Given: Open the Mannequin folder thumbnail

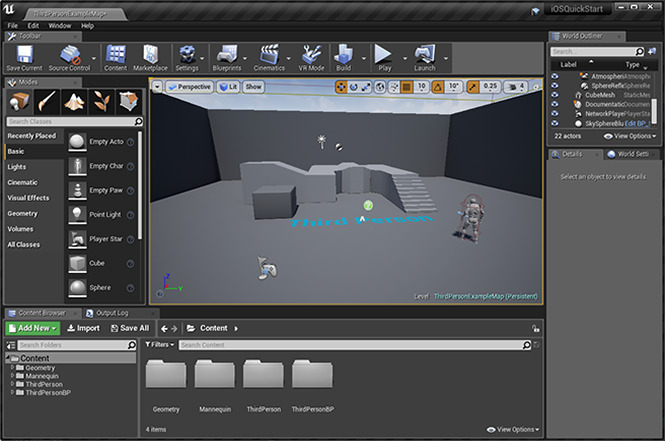Looking at the screenshot, I should (215, 376).
